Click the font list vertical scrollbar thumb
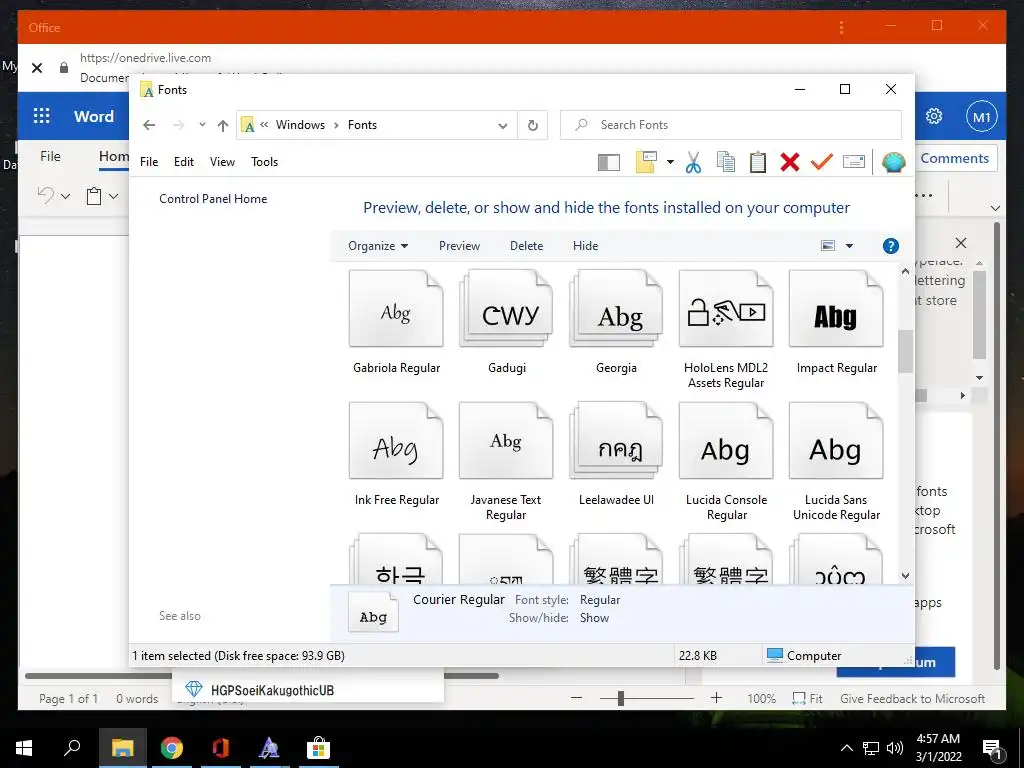The width and height of the screenshot is (1024, 768). [x=905, y=351]
